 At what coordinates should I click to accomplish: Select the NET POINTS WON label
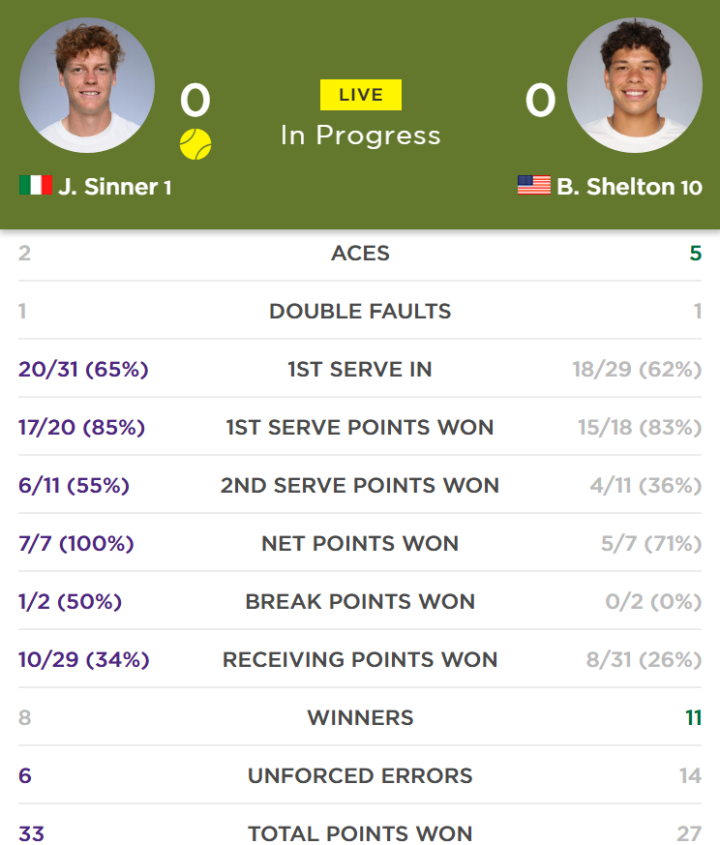360,544
